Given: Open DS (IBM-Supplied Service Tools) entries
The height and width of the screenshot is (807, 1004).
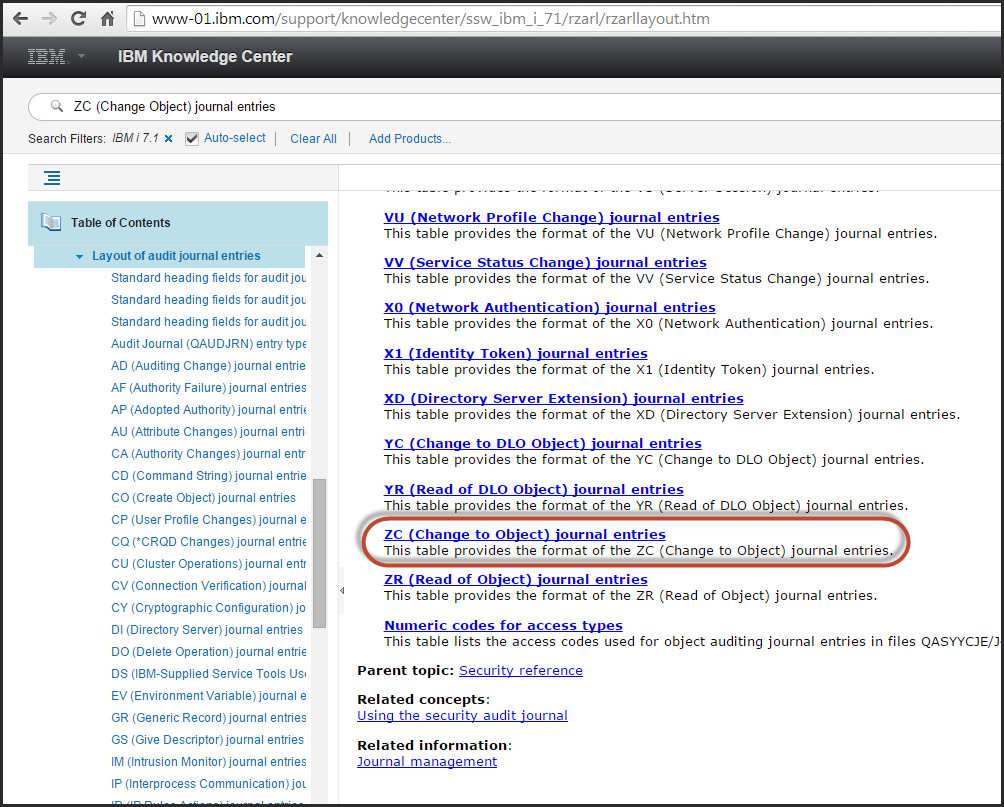Looking at the screenshot, I should pos(208,674).
